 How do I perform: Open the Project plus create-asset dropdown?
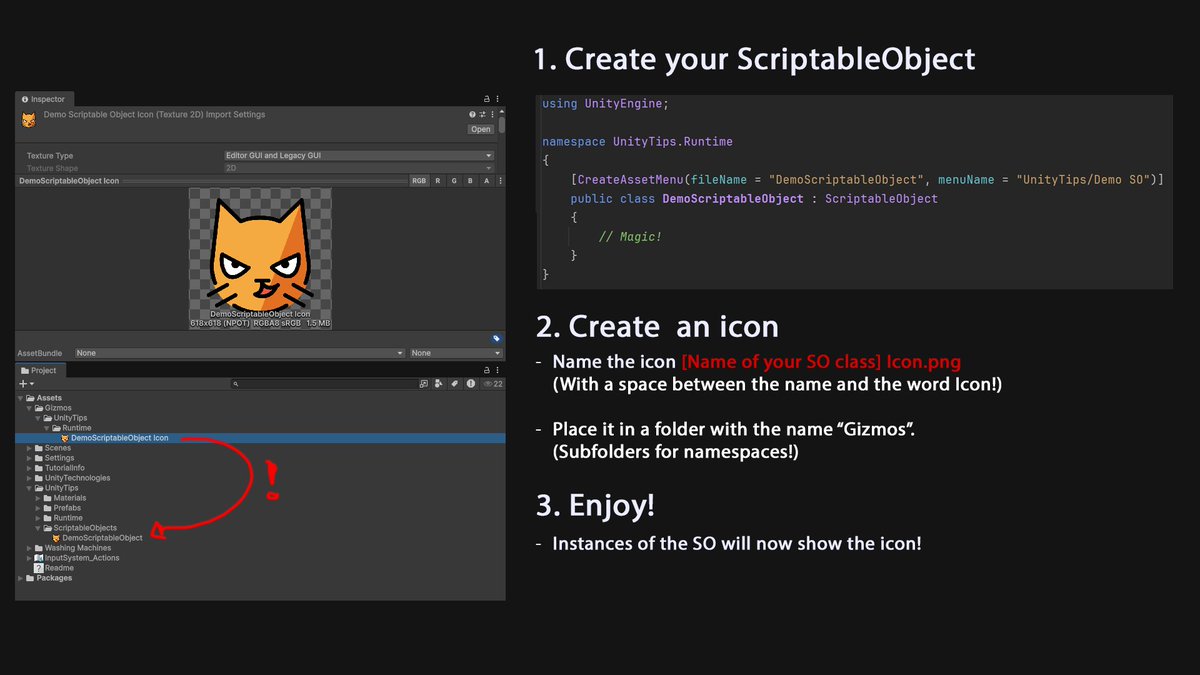[x=26, y=383]
